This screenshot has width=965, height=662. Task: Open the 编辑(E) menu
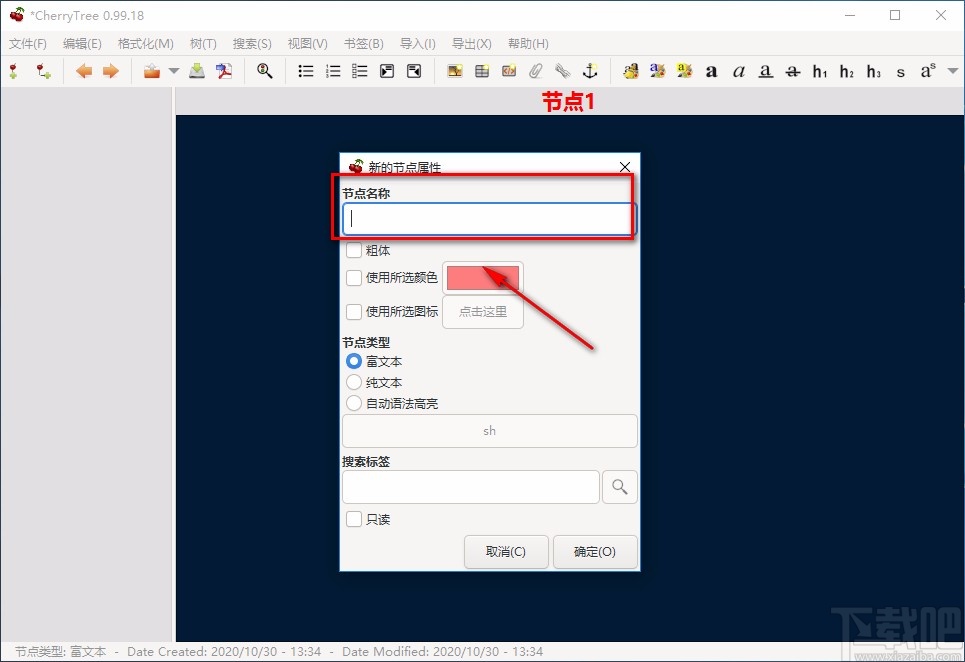click(82, 44)
